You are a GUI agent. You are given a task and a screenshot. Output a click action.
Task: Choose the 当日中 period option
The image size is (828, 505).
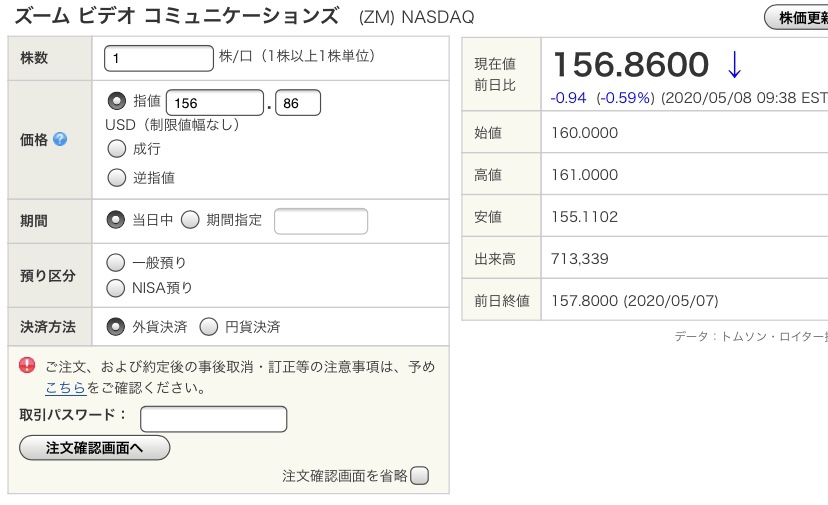point(116,220)
